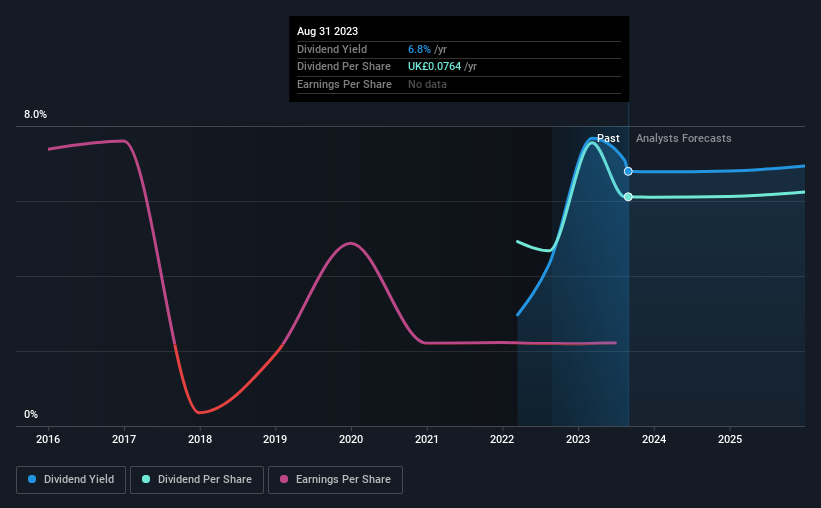Screen dimensions: 821x508
Task: Click the tooltip Dividend Per Share row label
Action: (344, 67)
